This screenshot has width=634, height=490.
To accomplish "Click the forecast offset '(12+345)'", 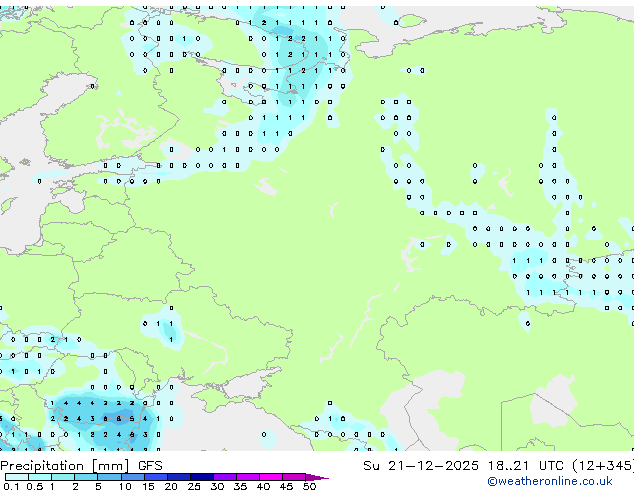I will (603, 466).
